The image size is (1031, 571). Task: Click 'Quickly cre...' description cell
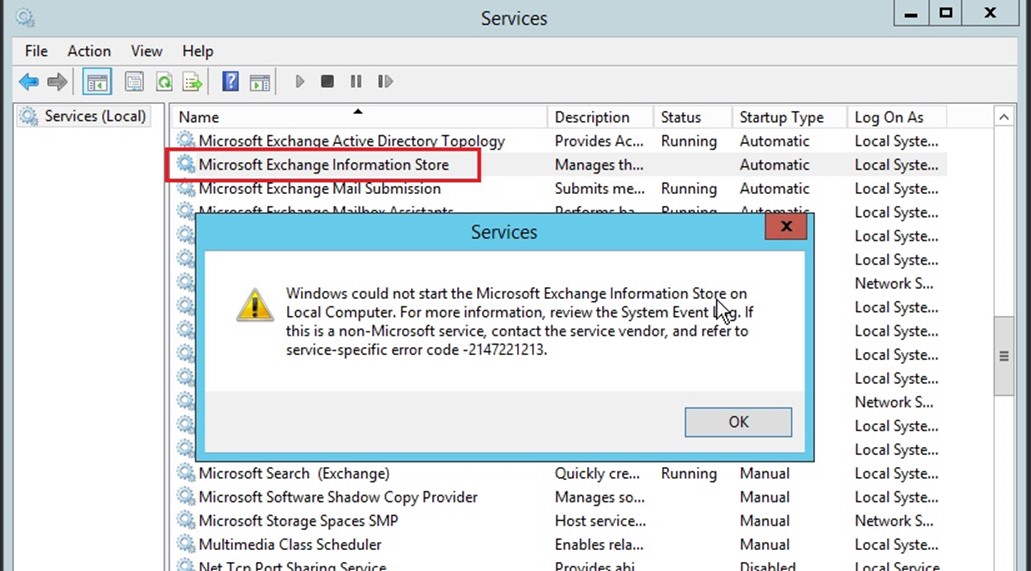(597, 473)
